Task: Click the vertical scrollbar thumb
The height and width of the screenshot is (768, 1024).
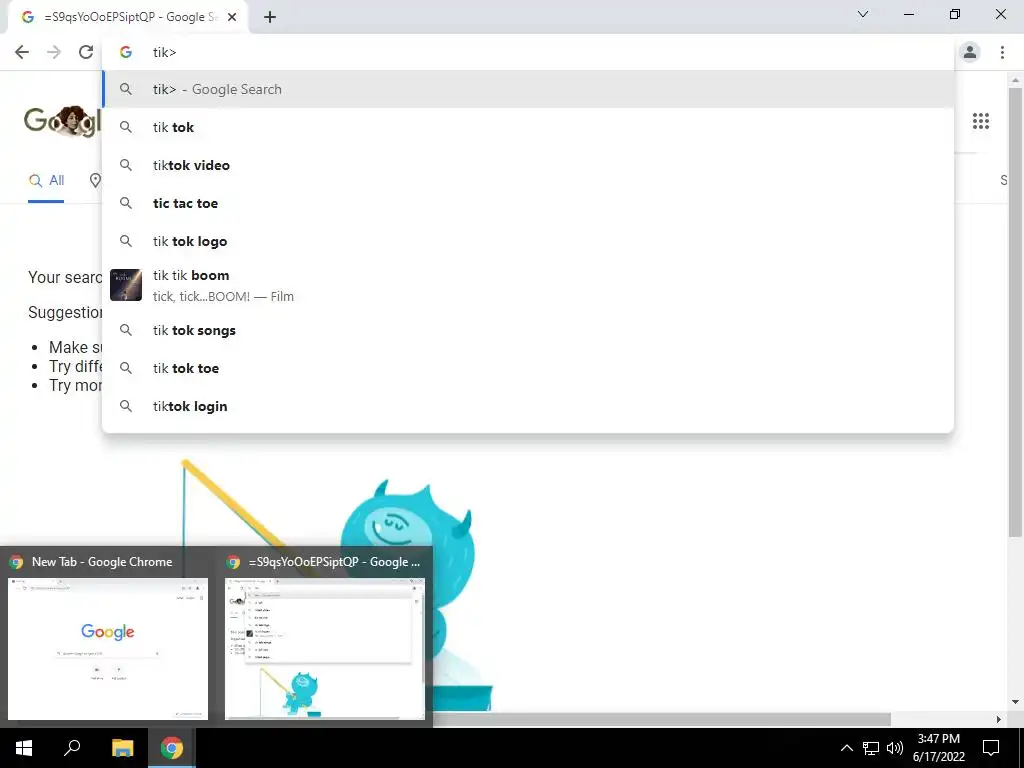Action: (x=1015, y=312)
